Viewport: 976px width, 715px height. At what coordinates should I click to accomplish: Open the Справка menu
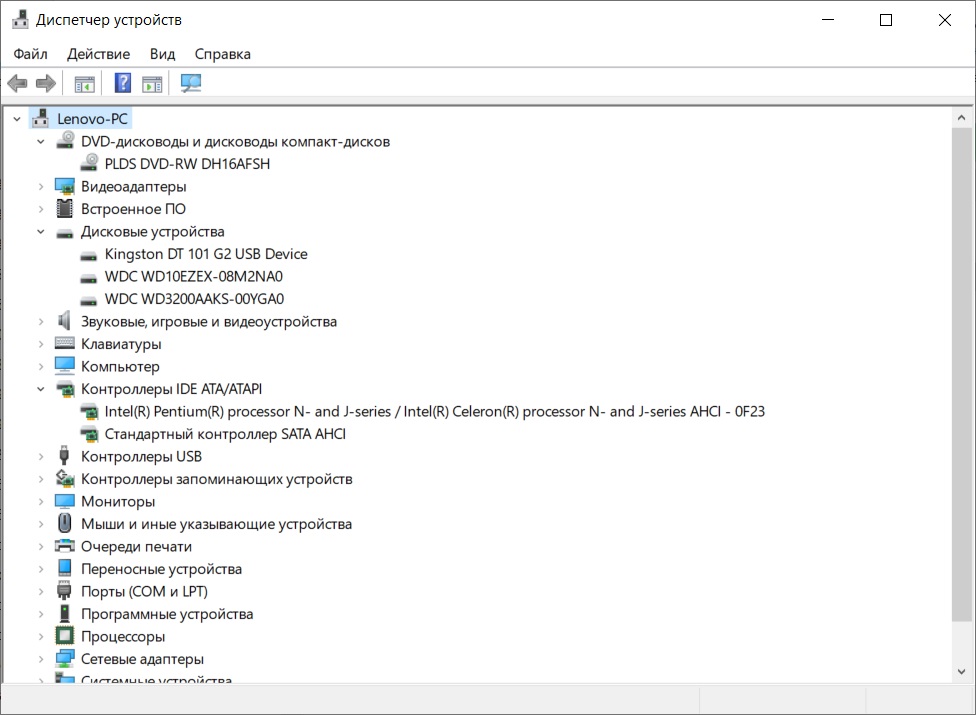(222, 54)
